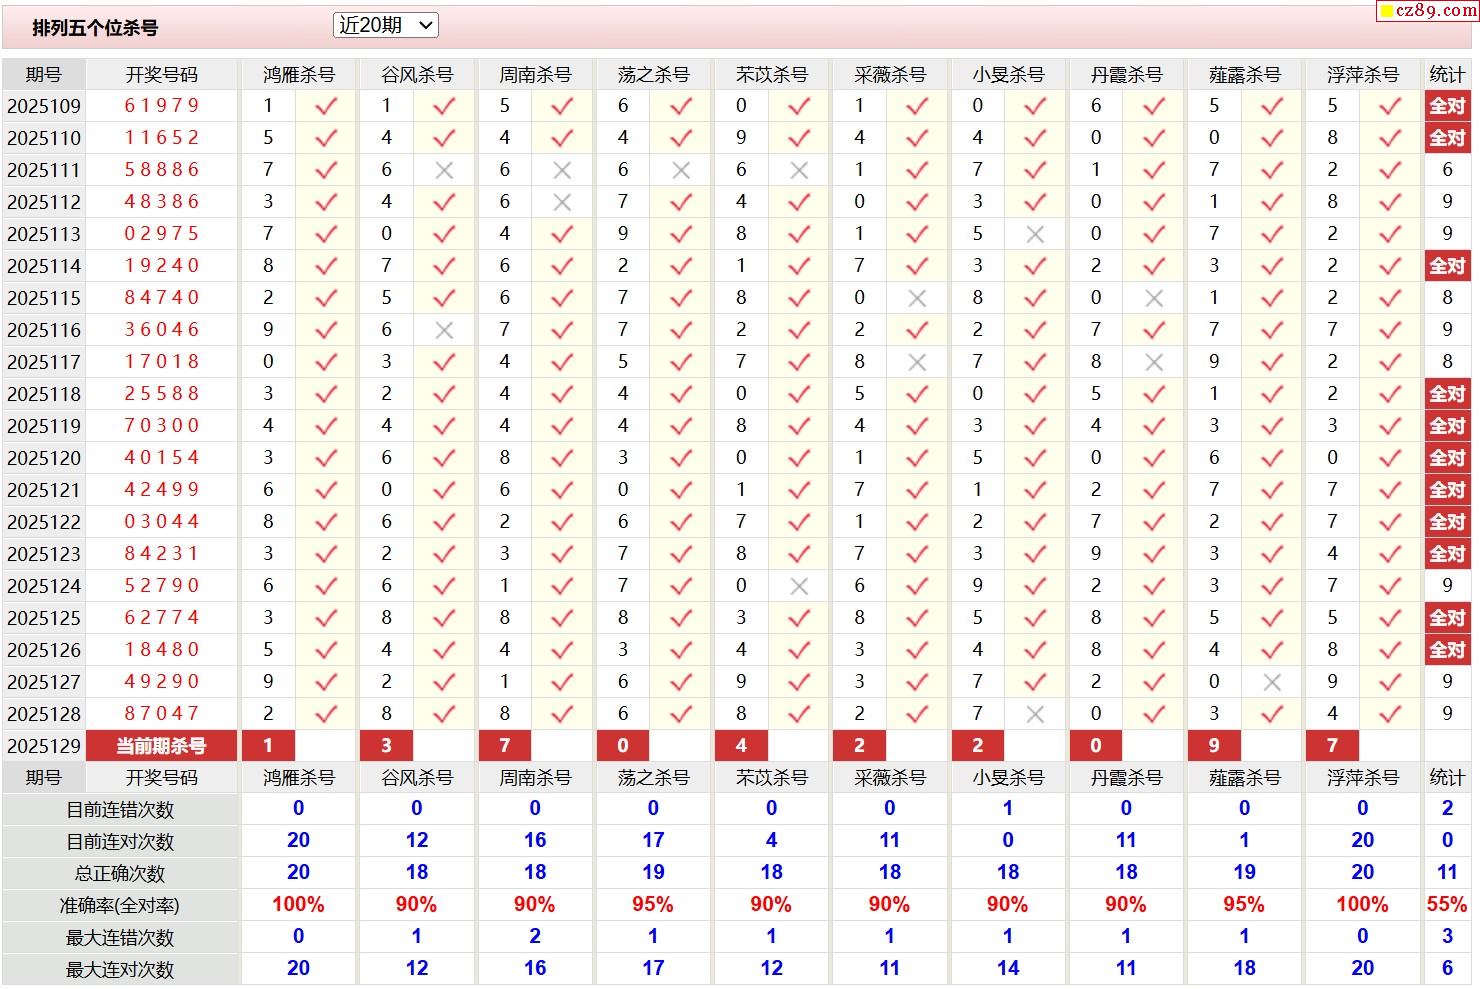
Task: Click cross mark for 蒹葭杀号 in row 2025127
Action: click(x=1272, y=682)
